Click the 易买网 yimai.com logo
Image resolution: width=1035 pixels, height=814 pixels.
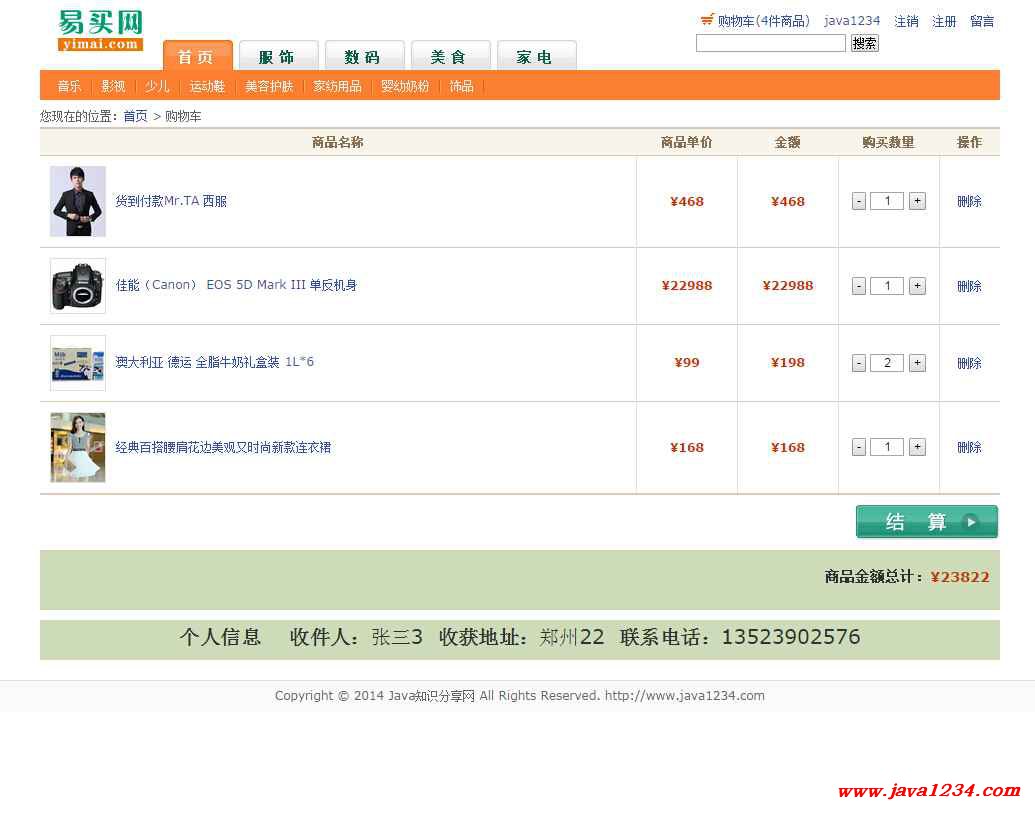pos(100,30)
